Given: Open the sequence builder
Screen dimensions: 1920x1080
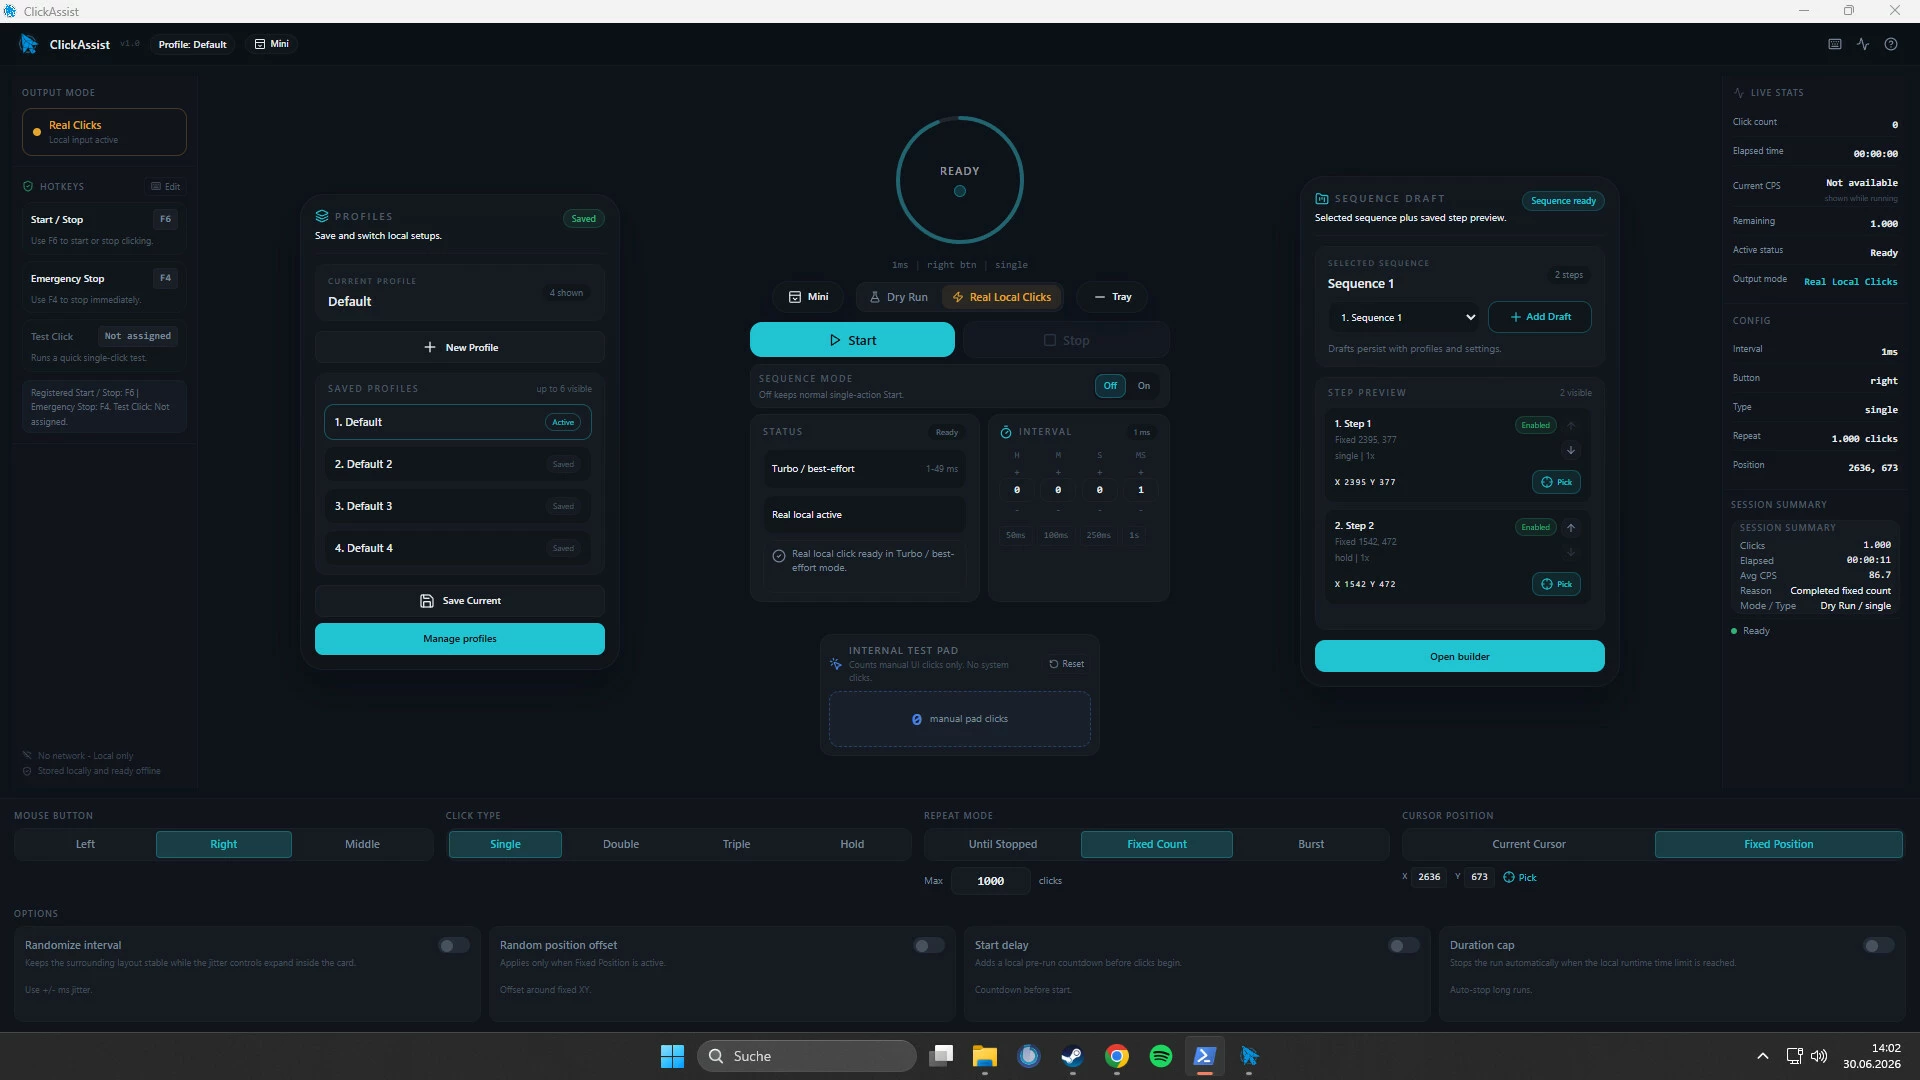Looking at the screenshot, I should tap(1460, 657).
